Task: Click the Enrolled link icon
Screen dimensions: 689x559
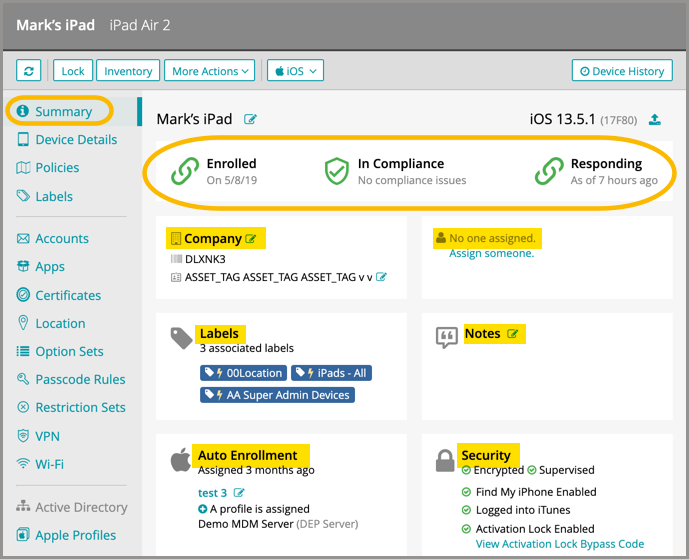Action: coord(185,171)
